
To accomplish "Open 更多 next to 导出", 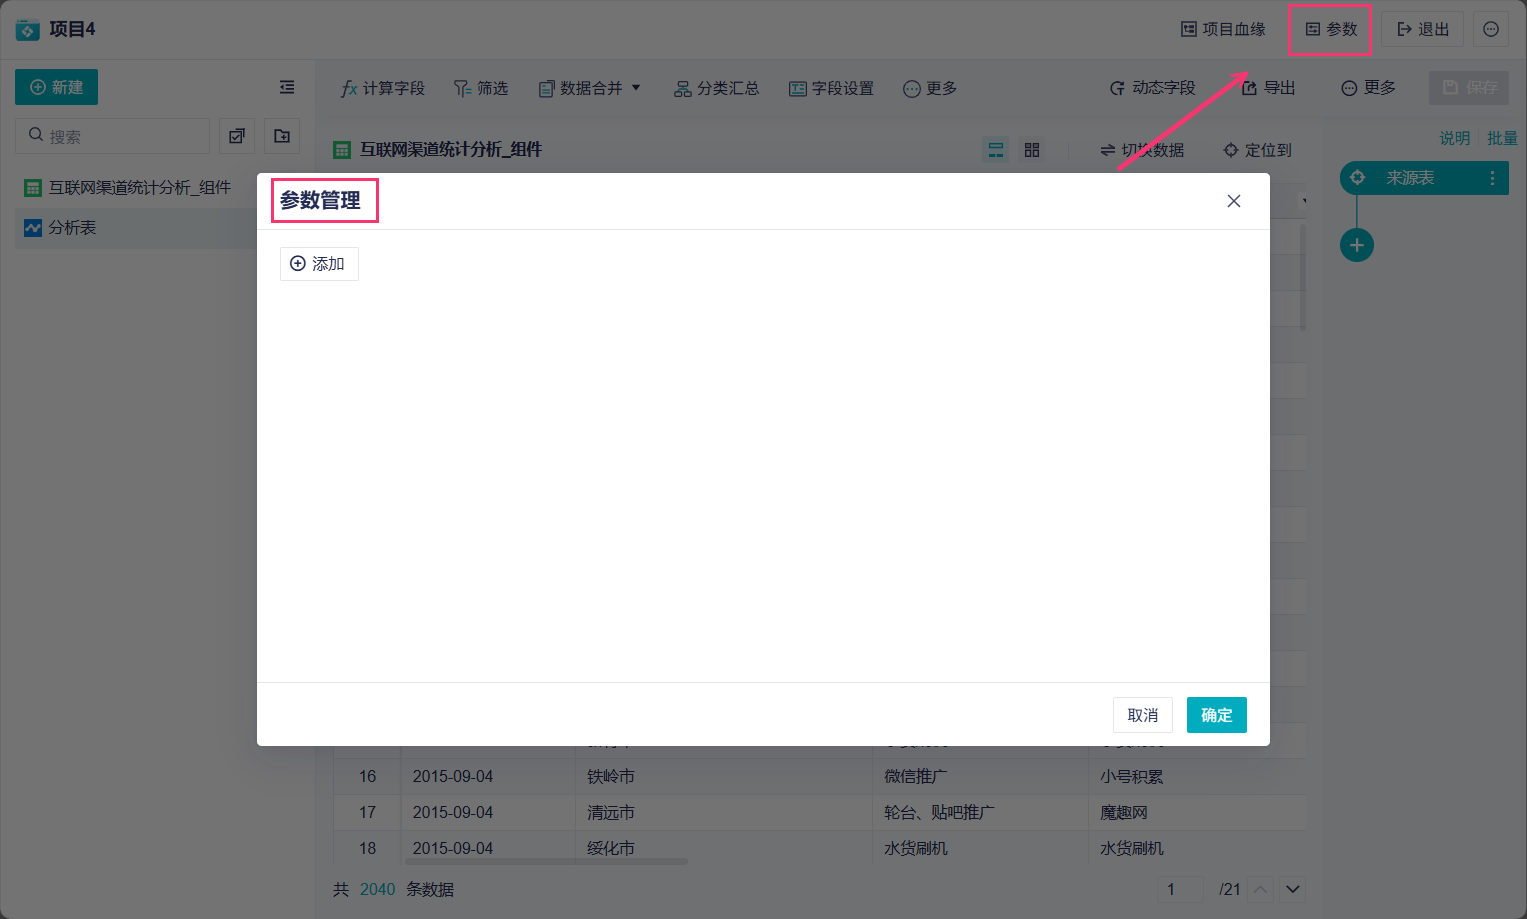I will 1368,88.
